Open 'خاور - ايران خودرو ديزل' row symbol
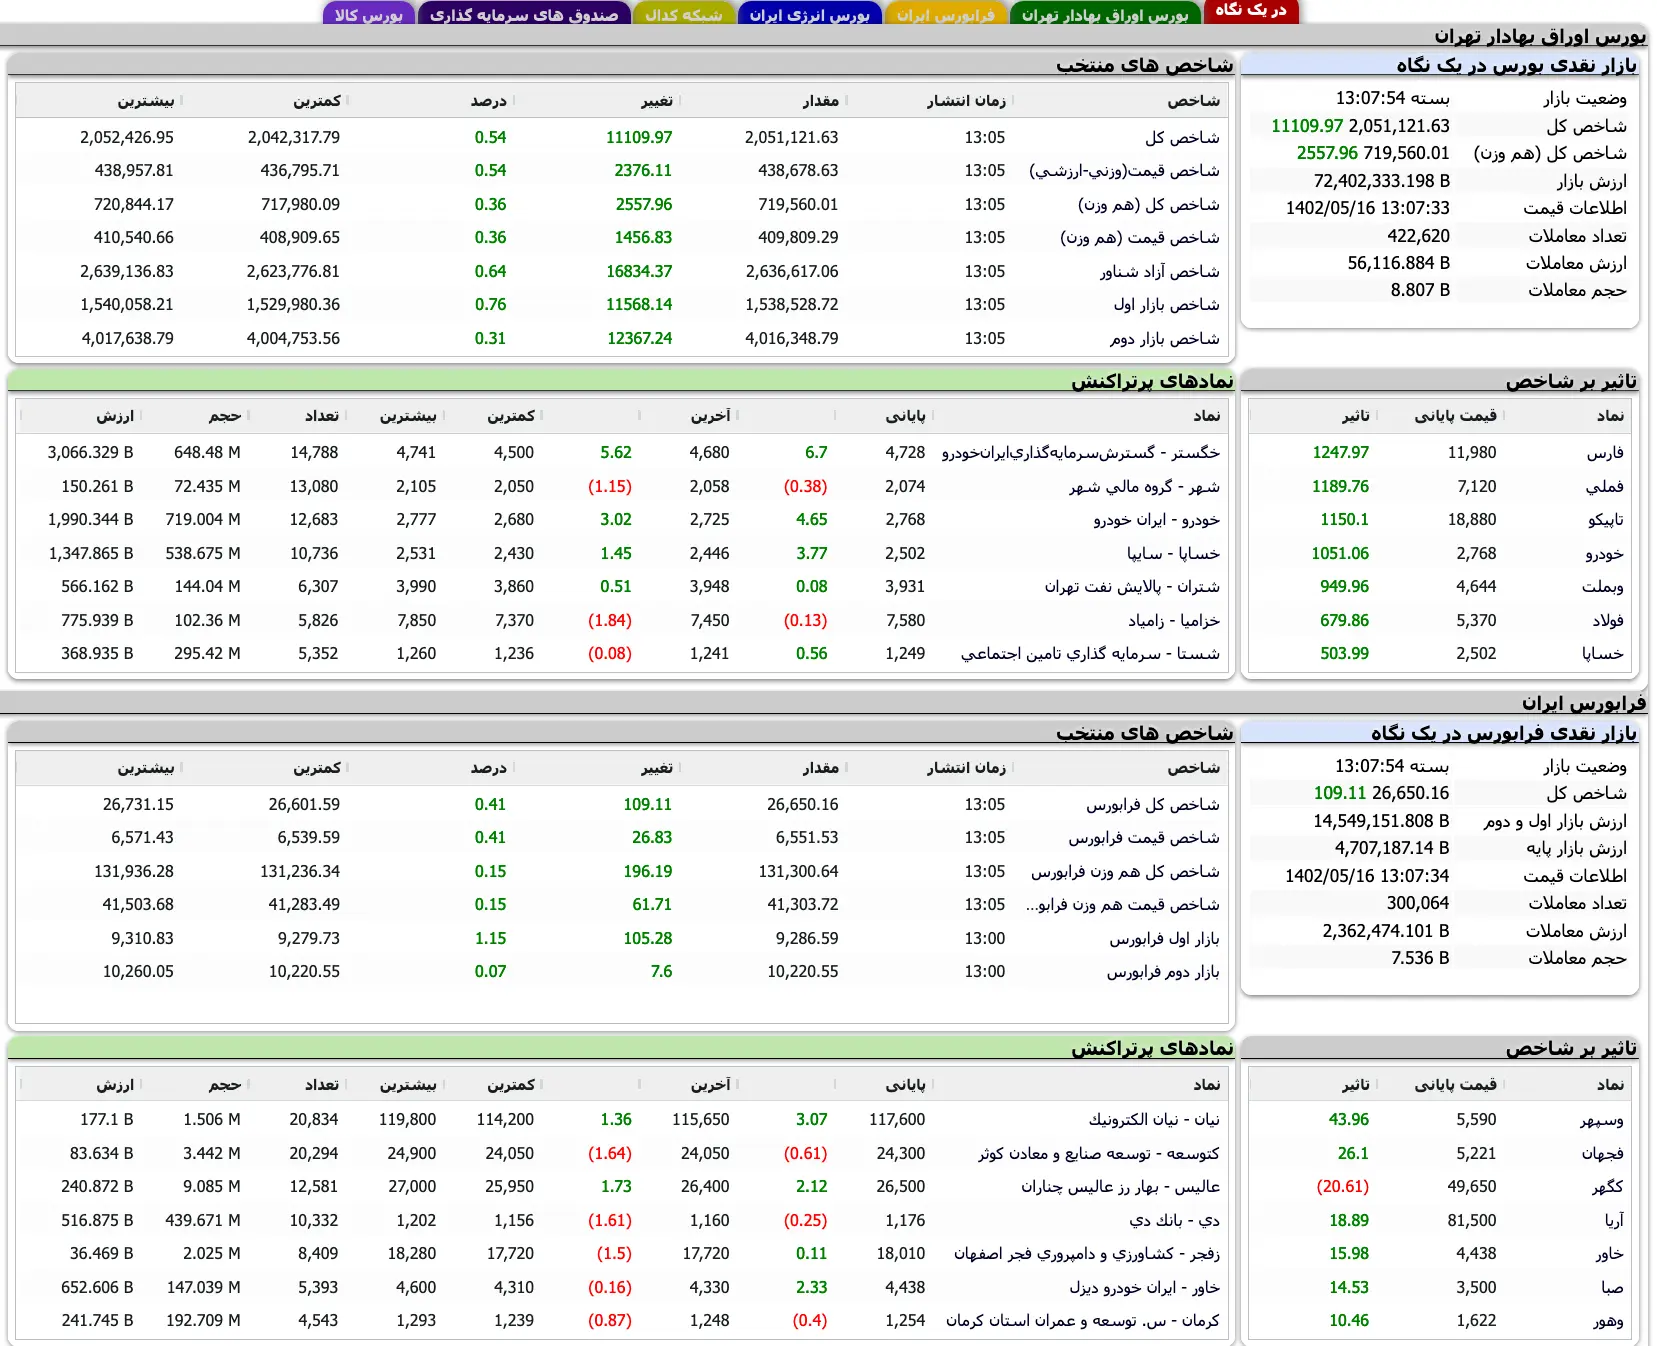Screen dimensions: 1657x1346 tap(1144, 1288)
